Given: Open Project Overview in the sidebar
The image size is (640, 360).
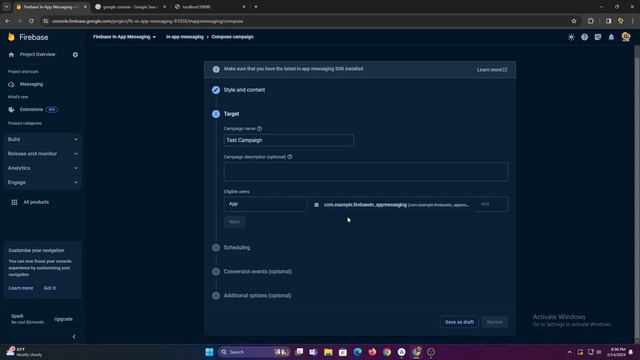Looking at the screenshot, I should click(37, 54).
